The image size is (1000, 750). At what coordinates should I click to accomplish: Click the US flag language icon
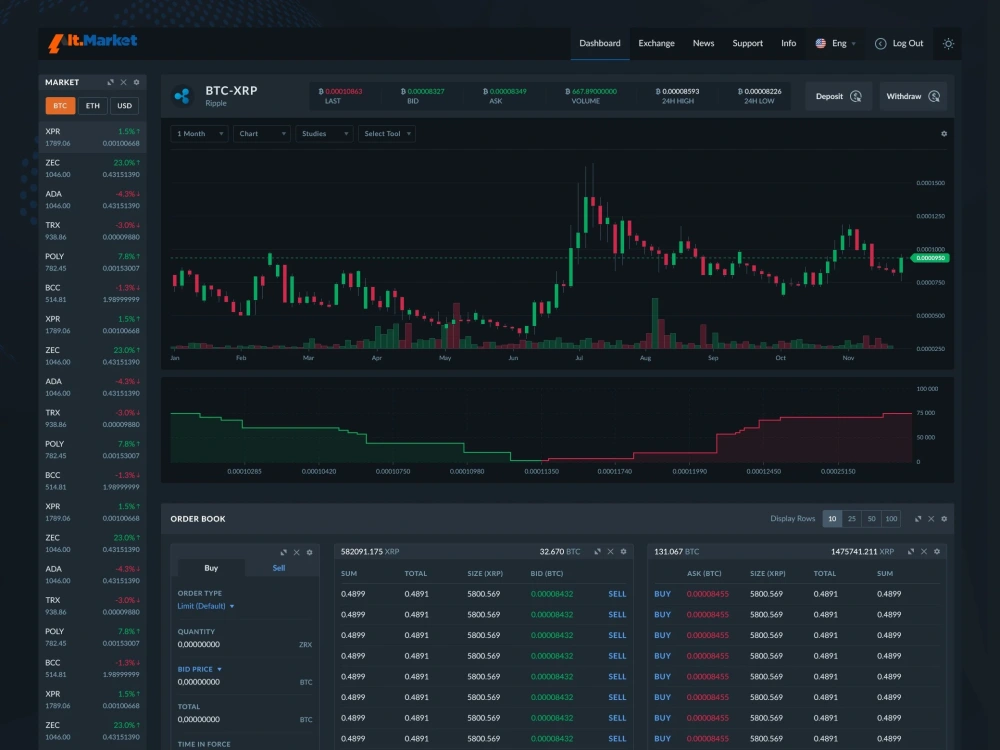[x=820, y=43]
